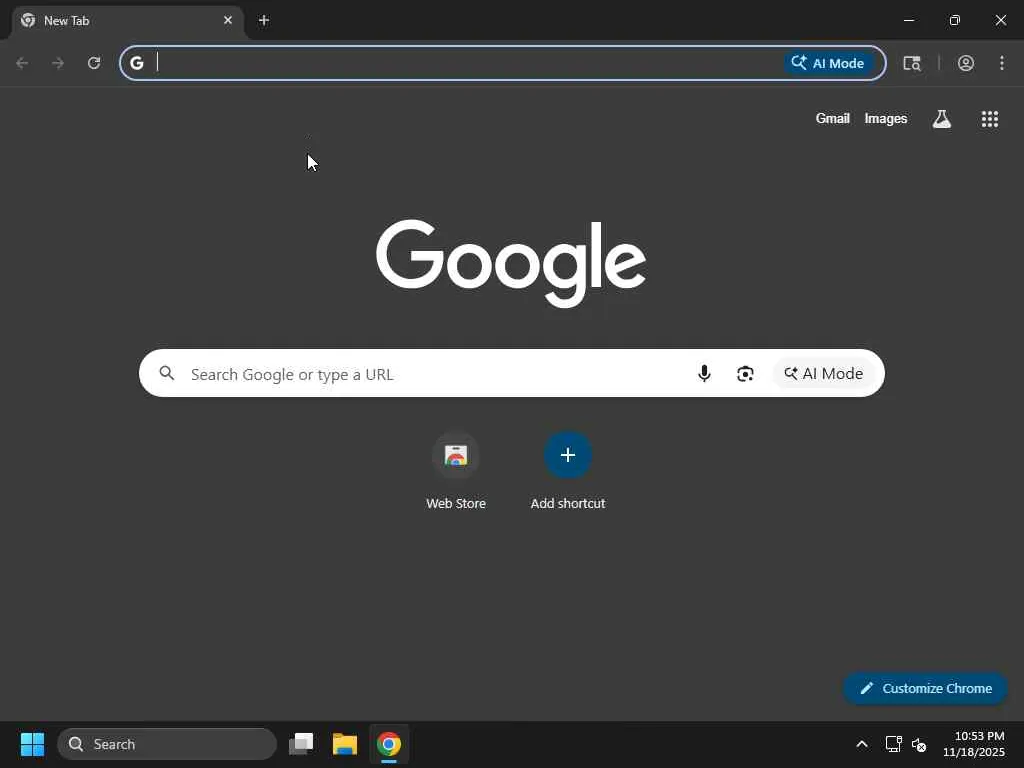Open File Explorer from the taskbar
The image size is (1024, 768).
345,744
